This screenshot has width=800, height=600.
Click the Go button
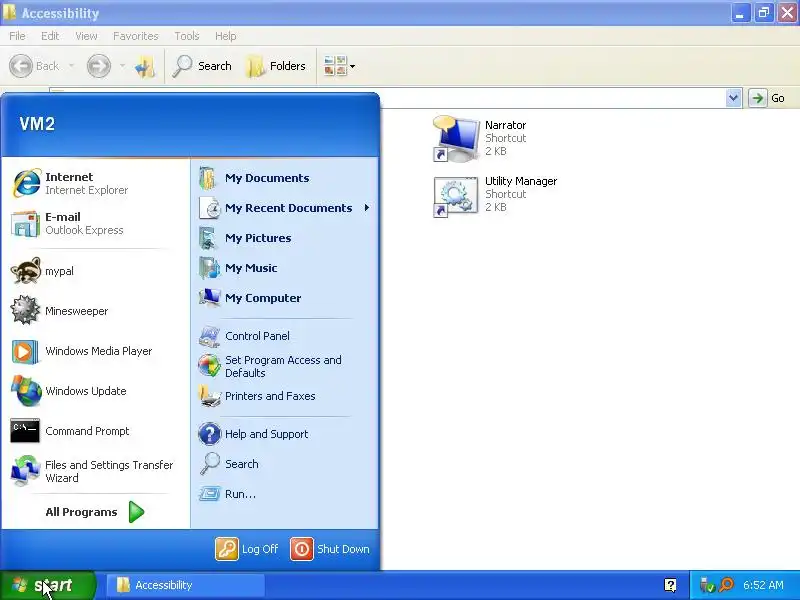768,98
